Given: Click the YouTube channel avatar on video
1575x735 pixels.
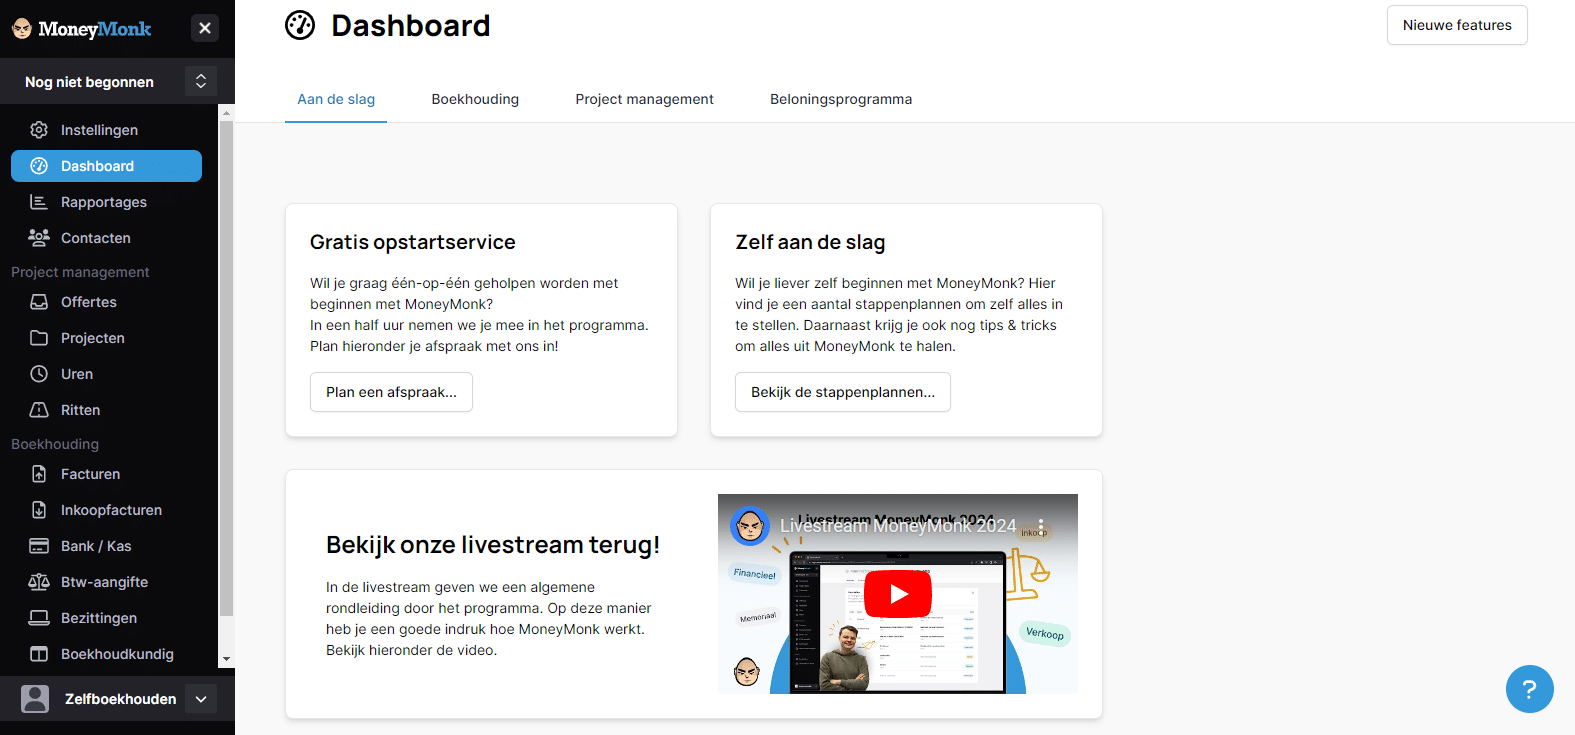Looking at the screenshot, I should tap(750, 526).
